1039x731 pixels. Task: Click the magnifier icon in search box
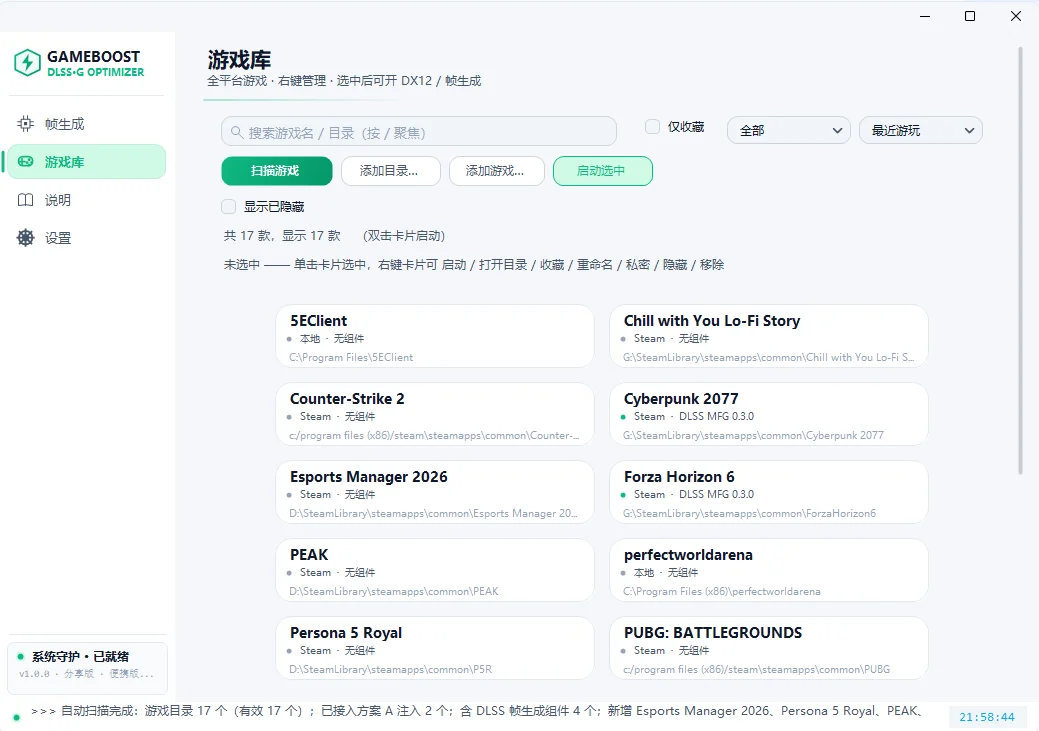pos(237,133)
